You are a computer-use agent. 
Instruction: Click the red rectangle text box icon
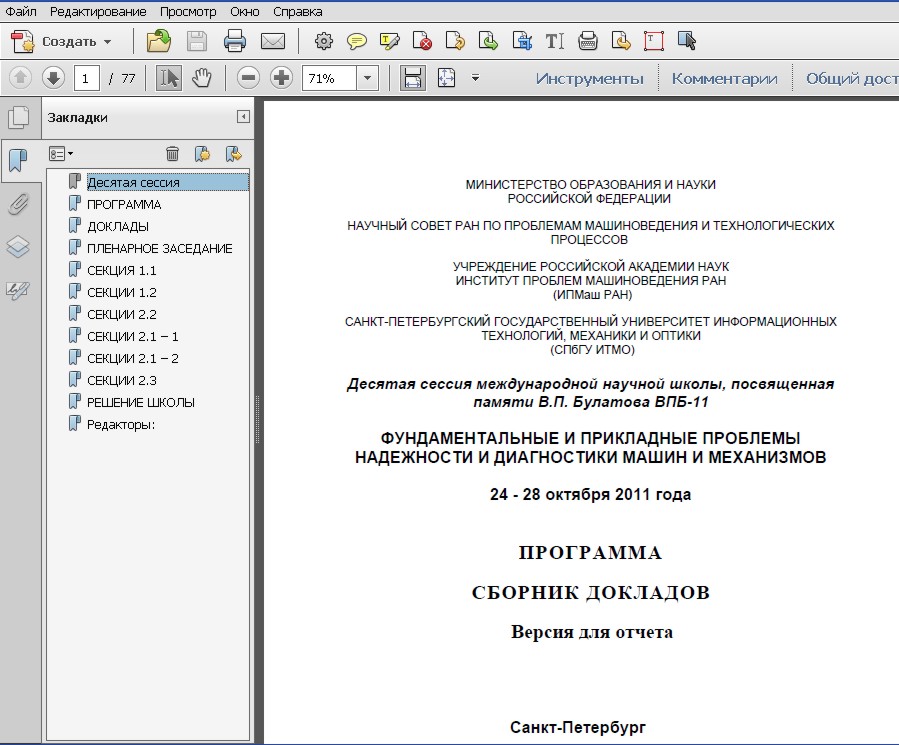point(654,41)
